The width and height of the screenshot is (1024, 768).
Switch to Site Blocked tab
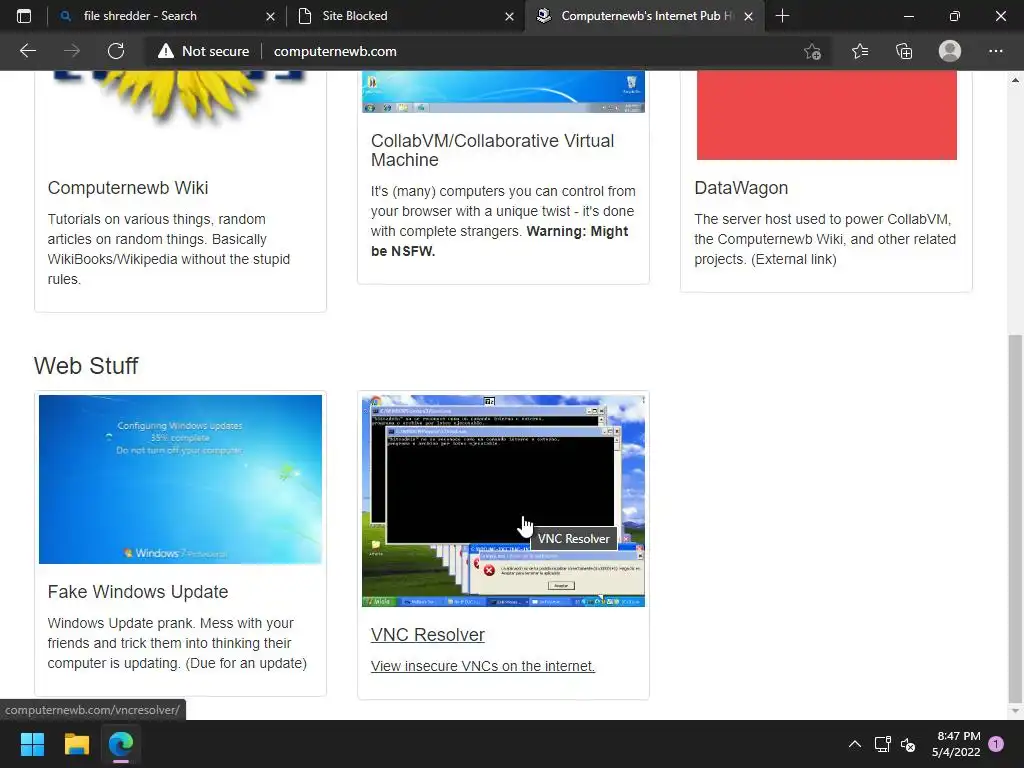click(x=405, y=16)
